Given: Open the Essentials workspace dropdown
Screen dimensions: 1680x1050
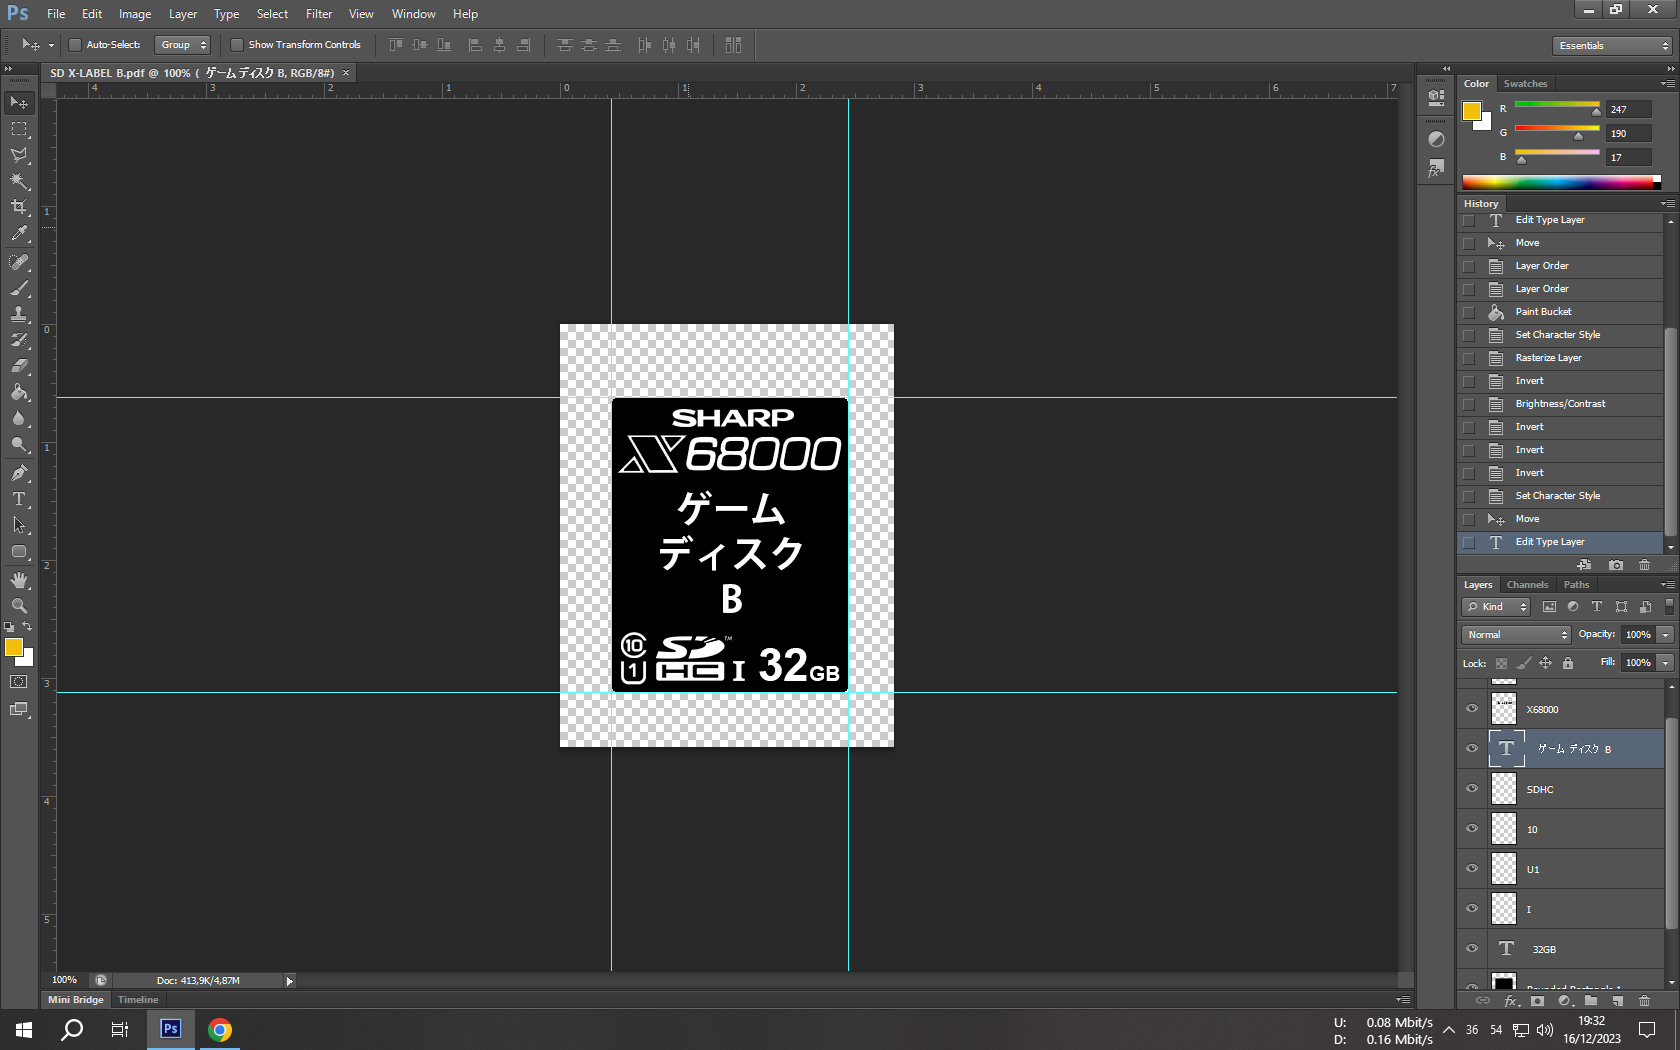Looking at the screenshot, I should click(1613, 46).
